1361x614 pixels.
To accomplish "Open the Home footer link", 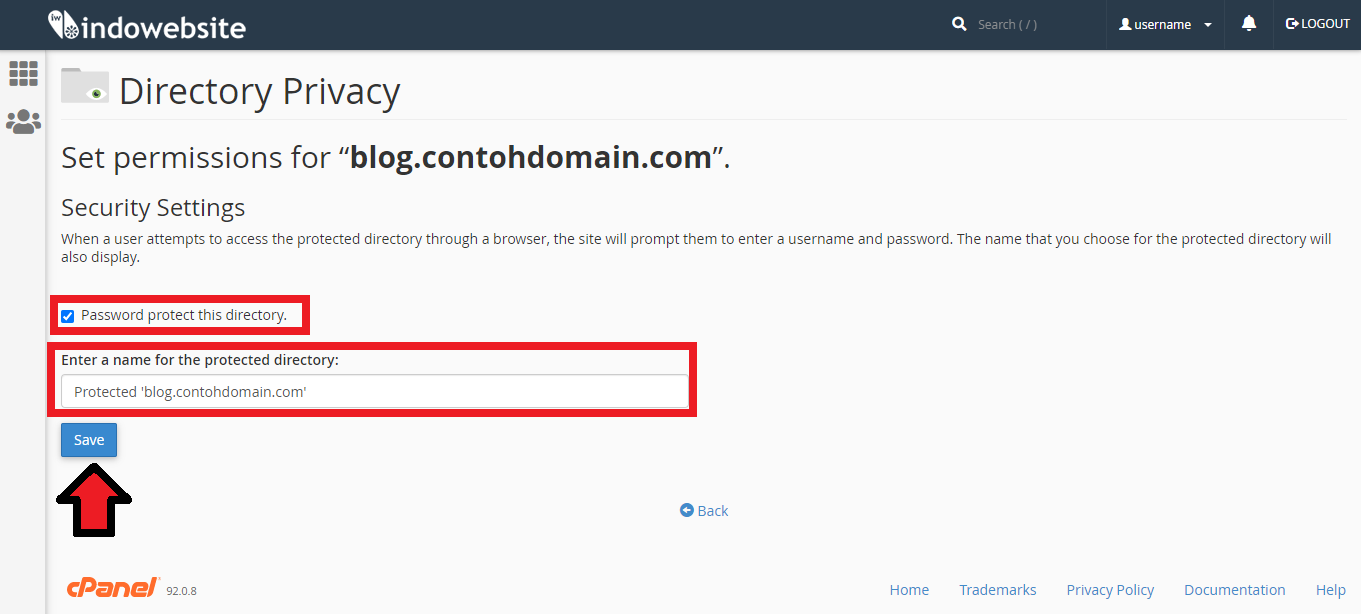I will [909, 590].
